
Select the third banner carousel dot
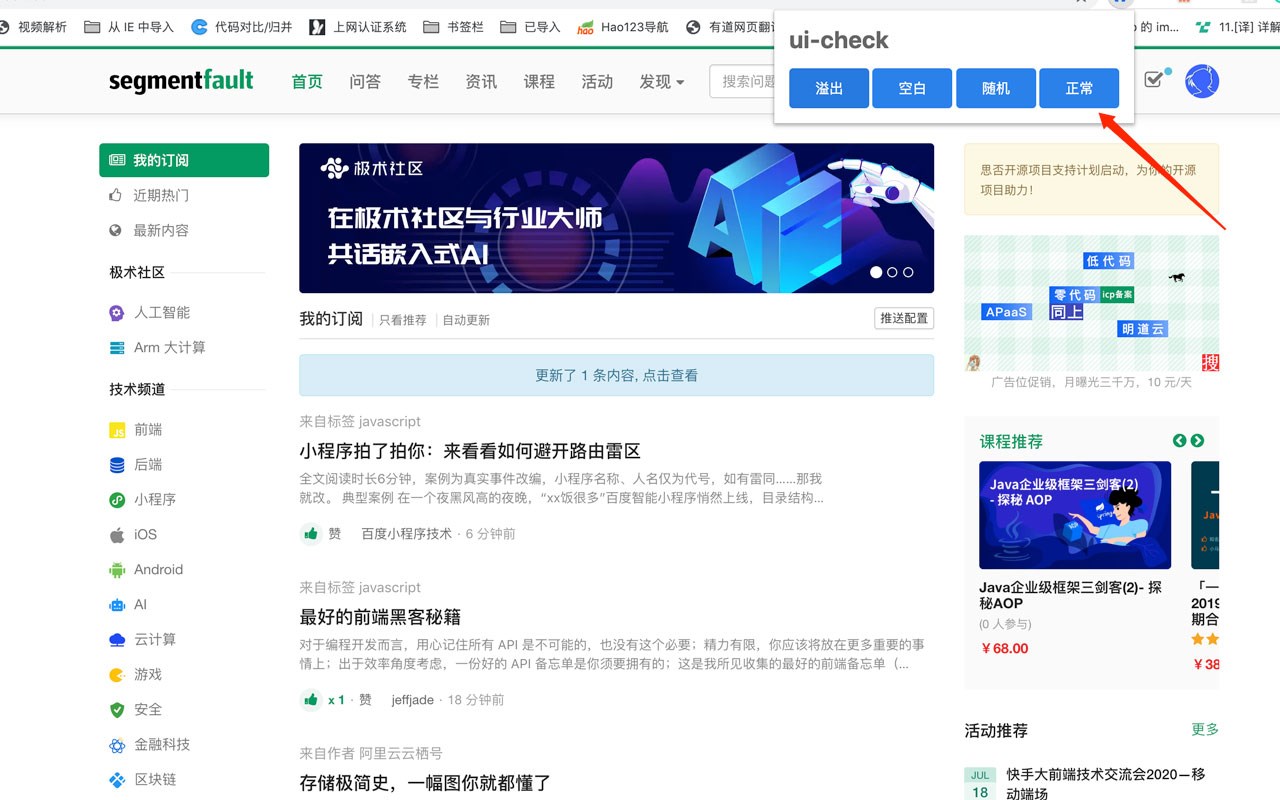(908, 272)
